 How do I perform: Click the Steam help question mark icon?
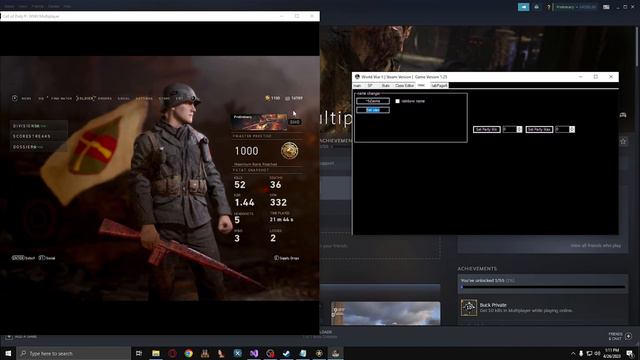(549, 7)
